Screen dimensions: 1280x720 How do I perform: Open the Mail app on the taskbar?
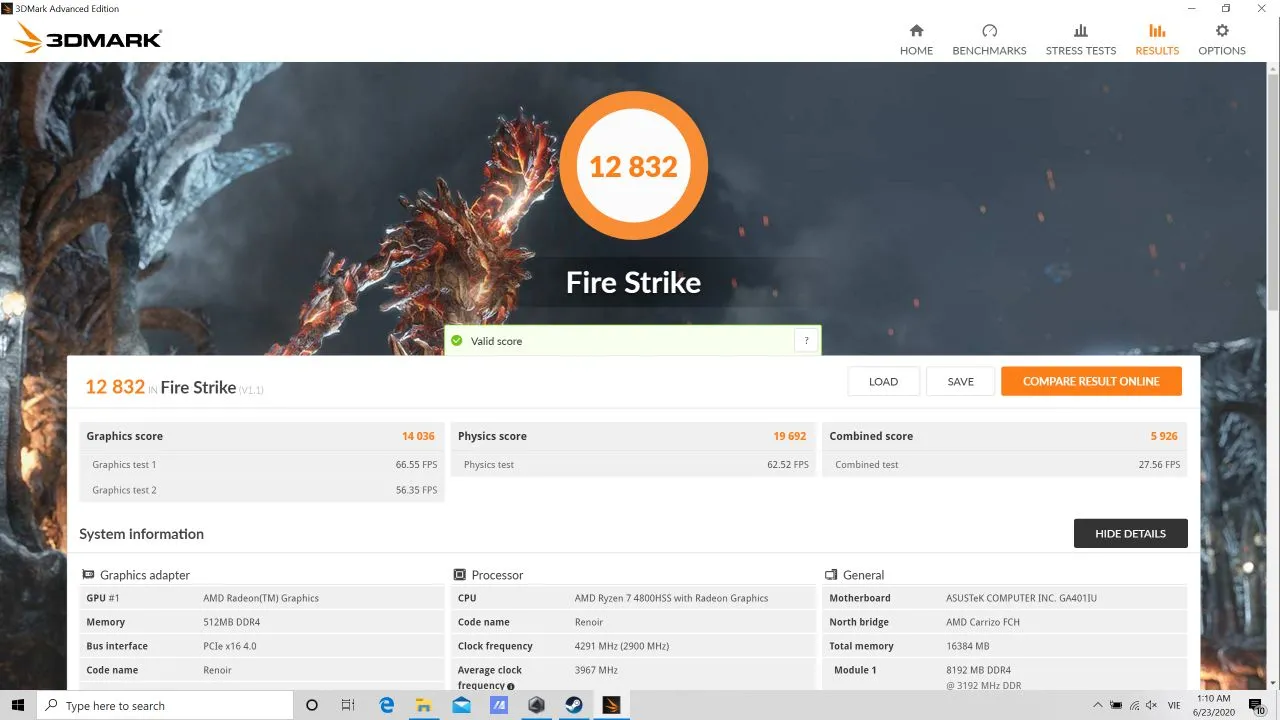[x=461, y=705]
